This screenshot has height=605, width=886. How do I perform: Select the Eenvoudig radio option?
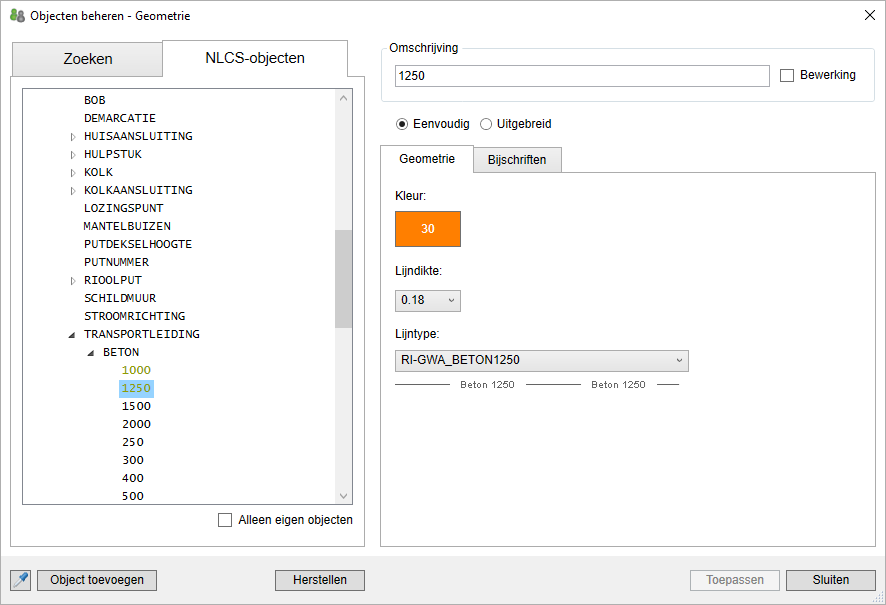coord(402,124)
